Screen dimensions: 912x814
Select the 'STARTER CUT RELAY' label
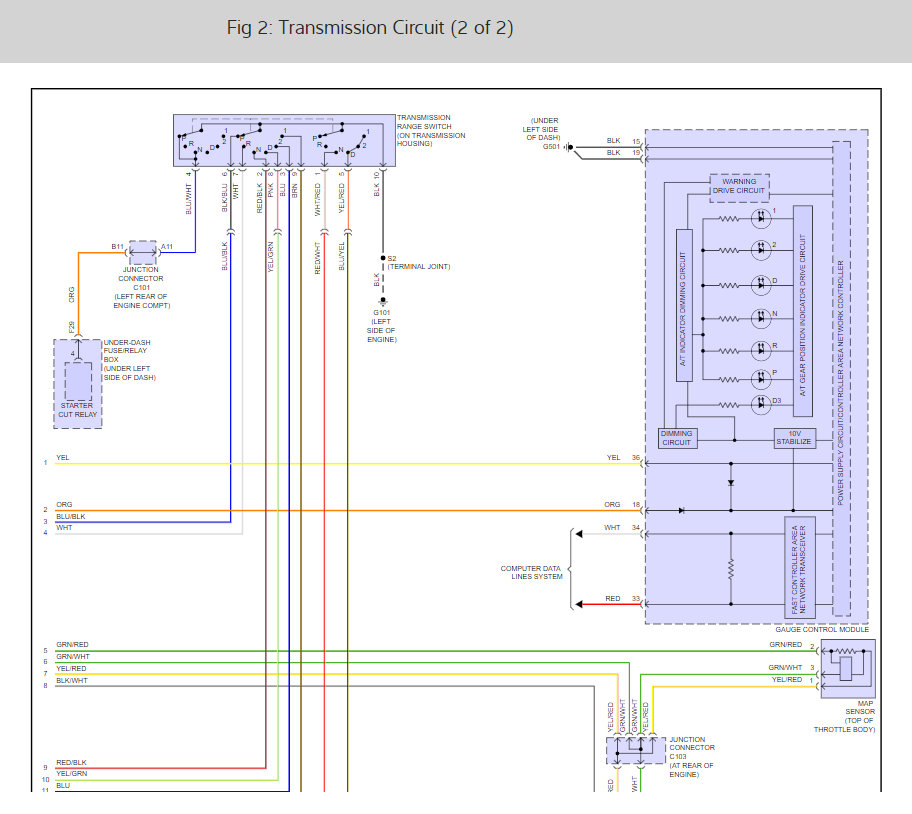[77, 410]
